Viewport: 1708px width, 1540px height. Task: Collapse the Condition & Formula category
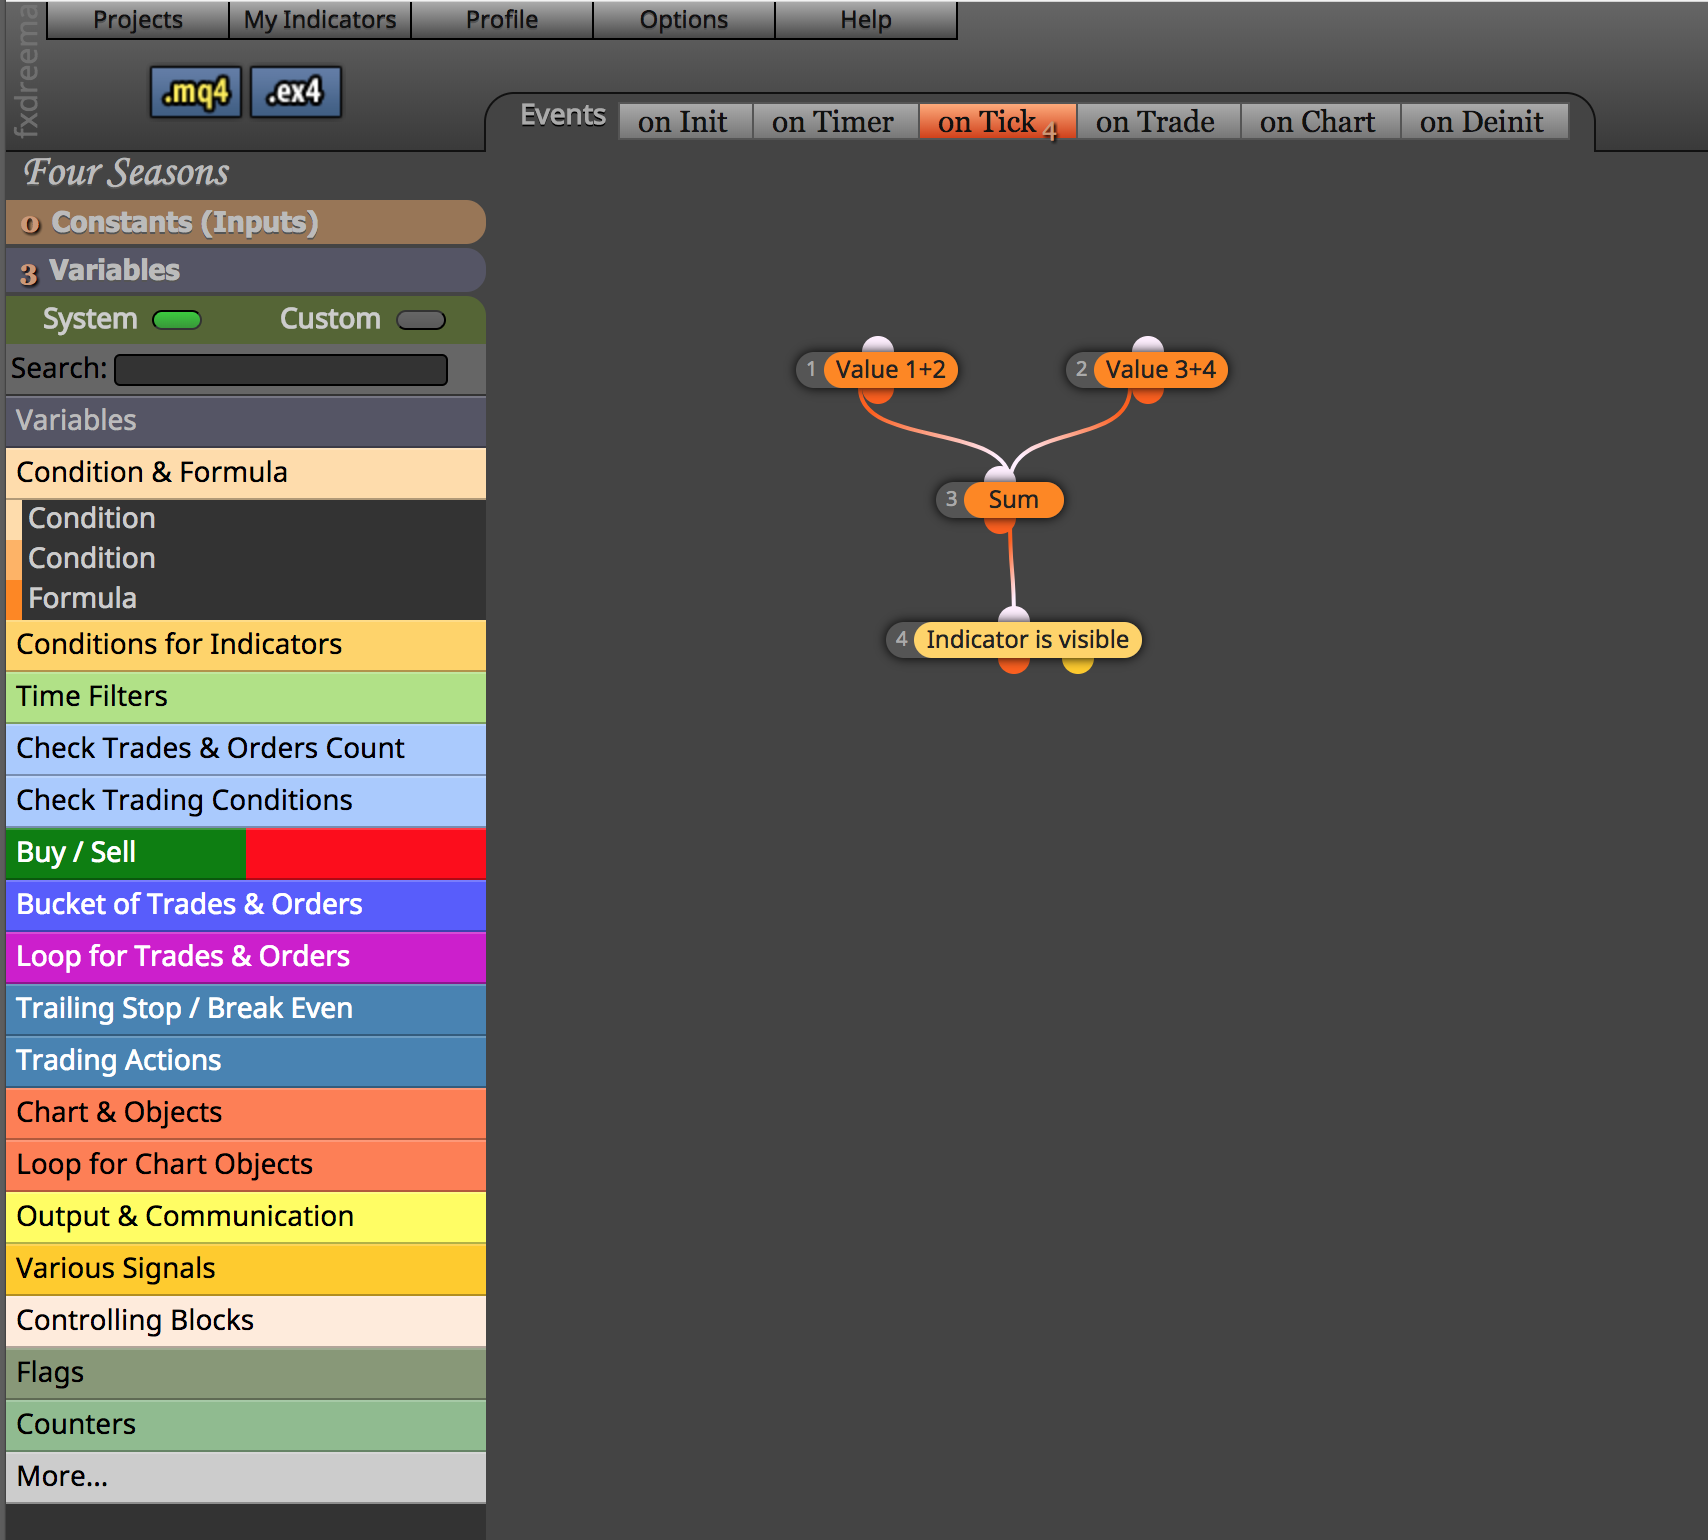[x=246, y=473]
